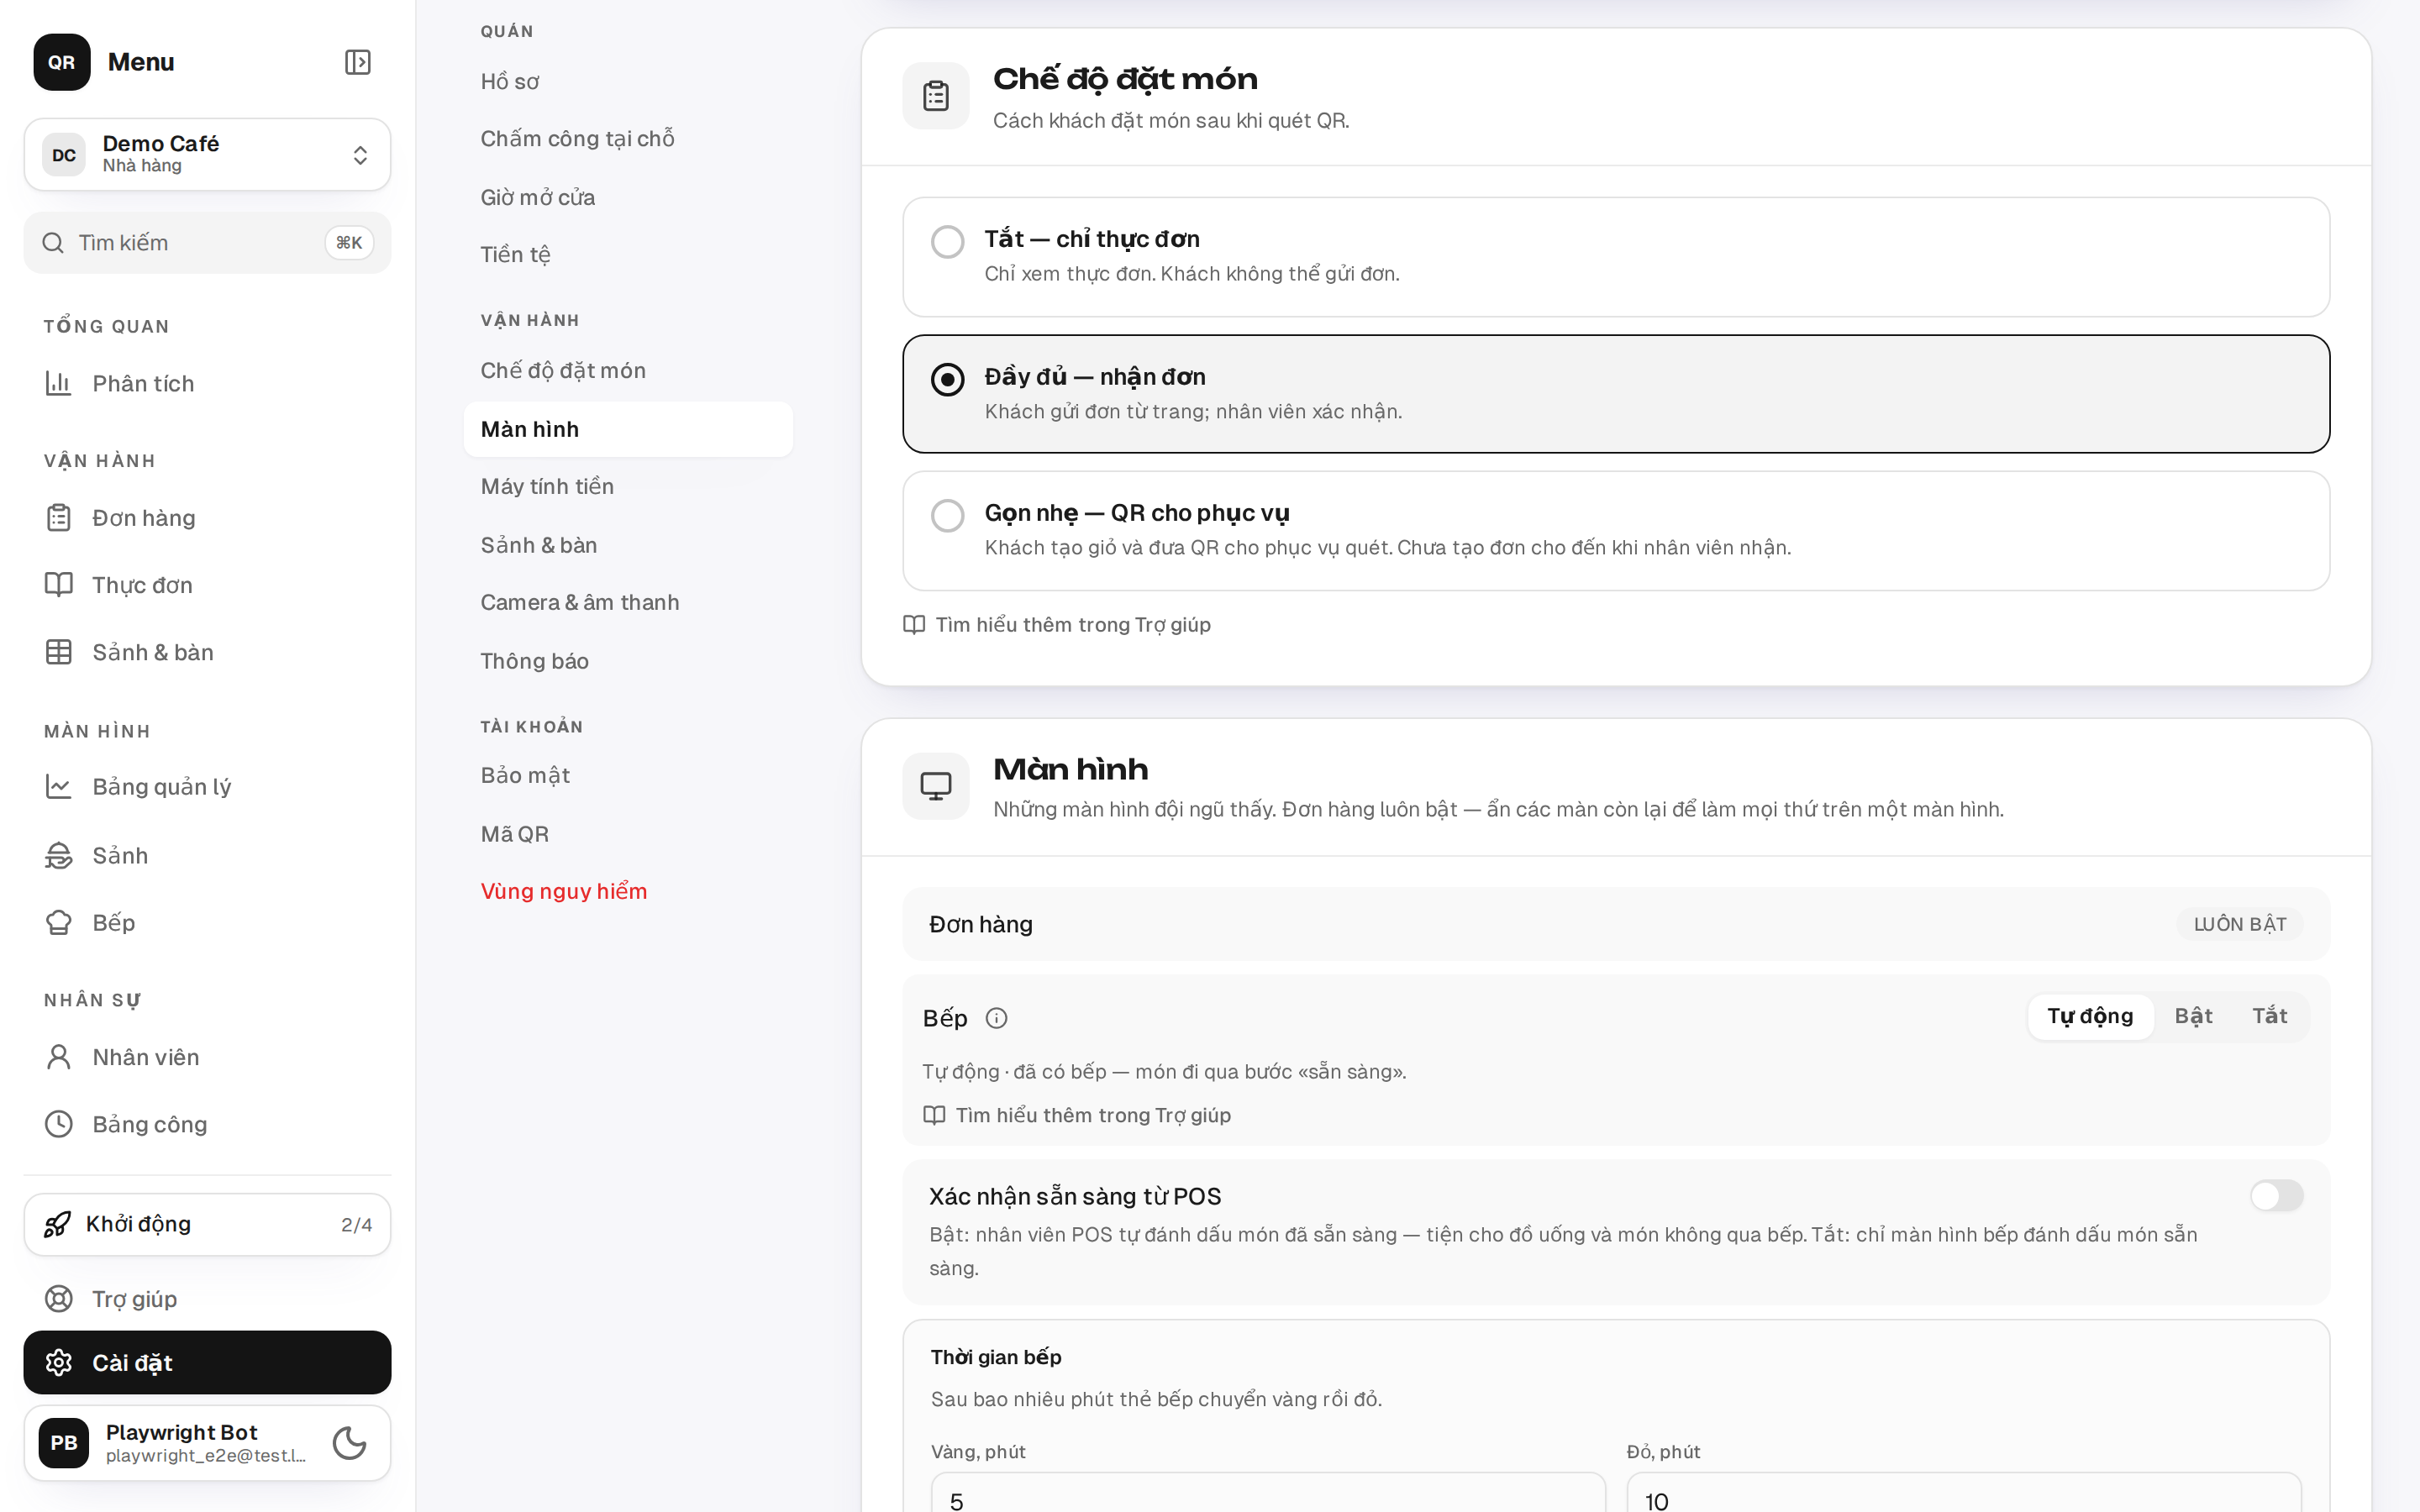Click the QR Menu logo
Image resolution: width=2420 pixels, height=1512 pixels.
pyautogui.click(x=62, y=62)
